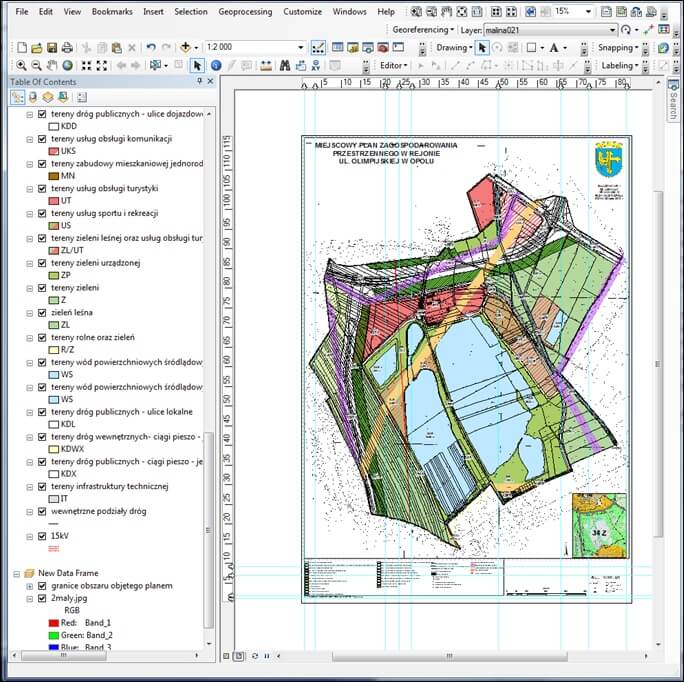Open the Labeling menu button
The height and width of the screenshot is (682, 684).
point(619,65)
